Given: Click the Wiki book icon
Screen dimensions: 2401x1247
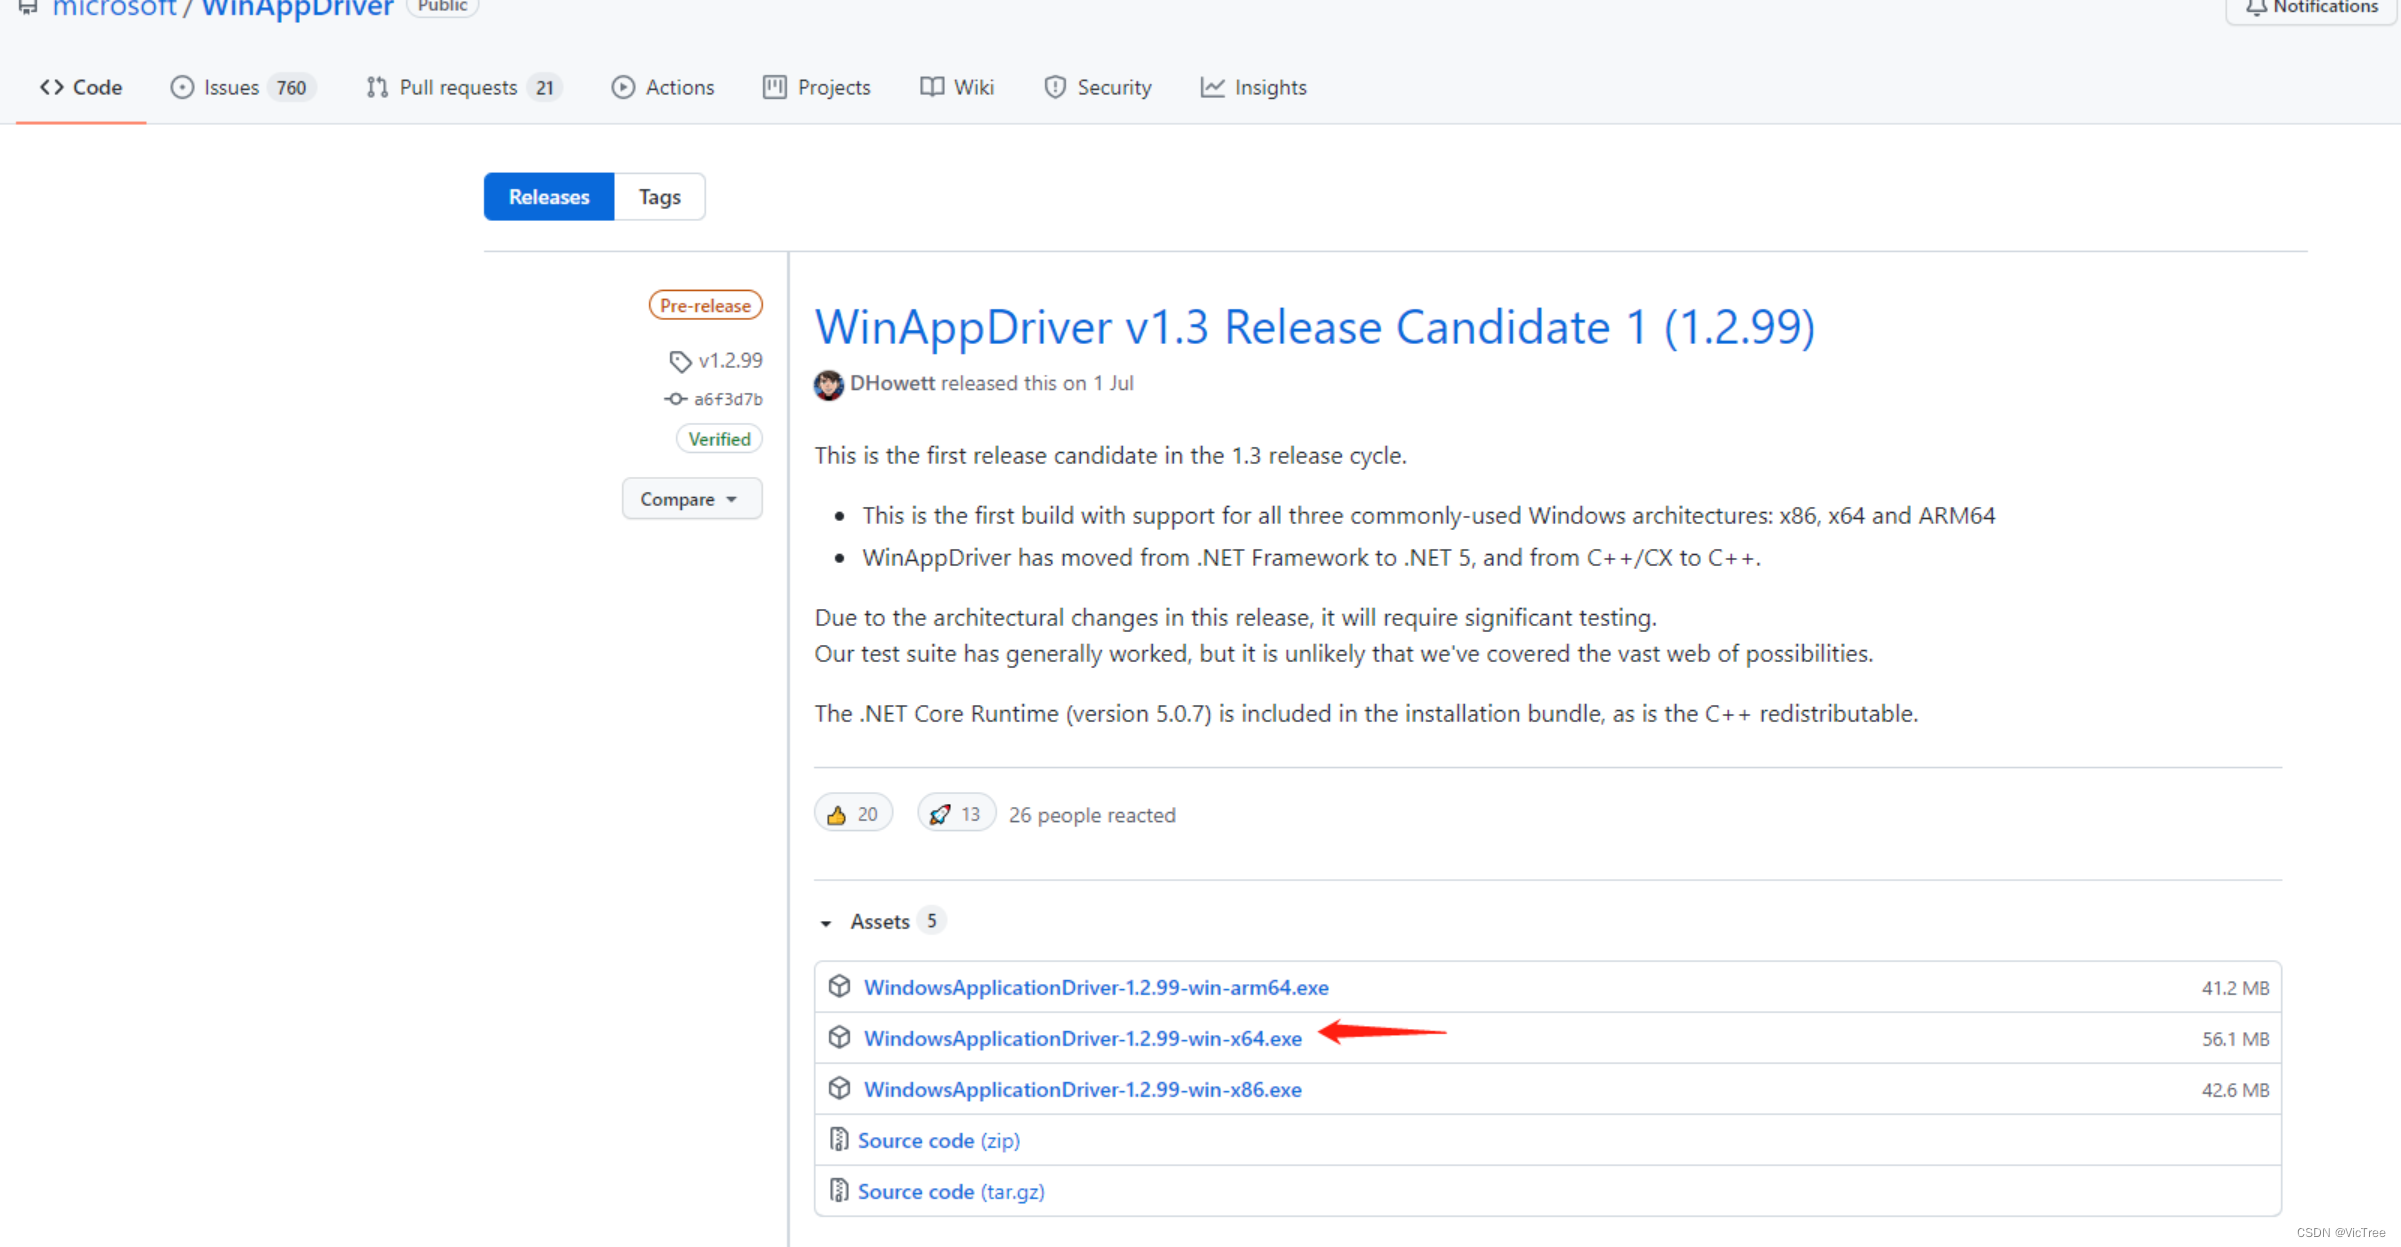Looking at the screenshot, I should click(x=932, y=87).
